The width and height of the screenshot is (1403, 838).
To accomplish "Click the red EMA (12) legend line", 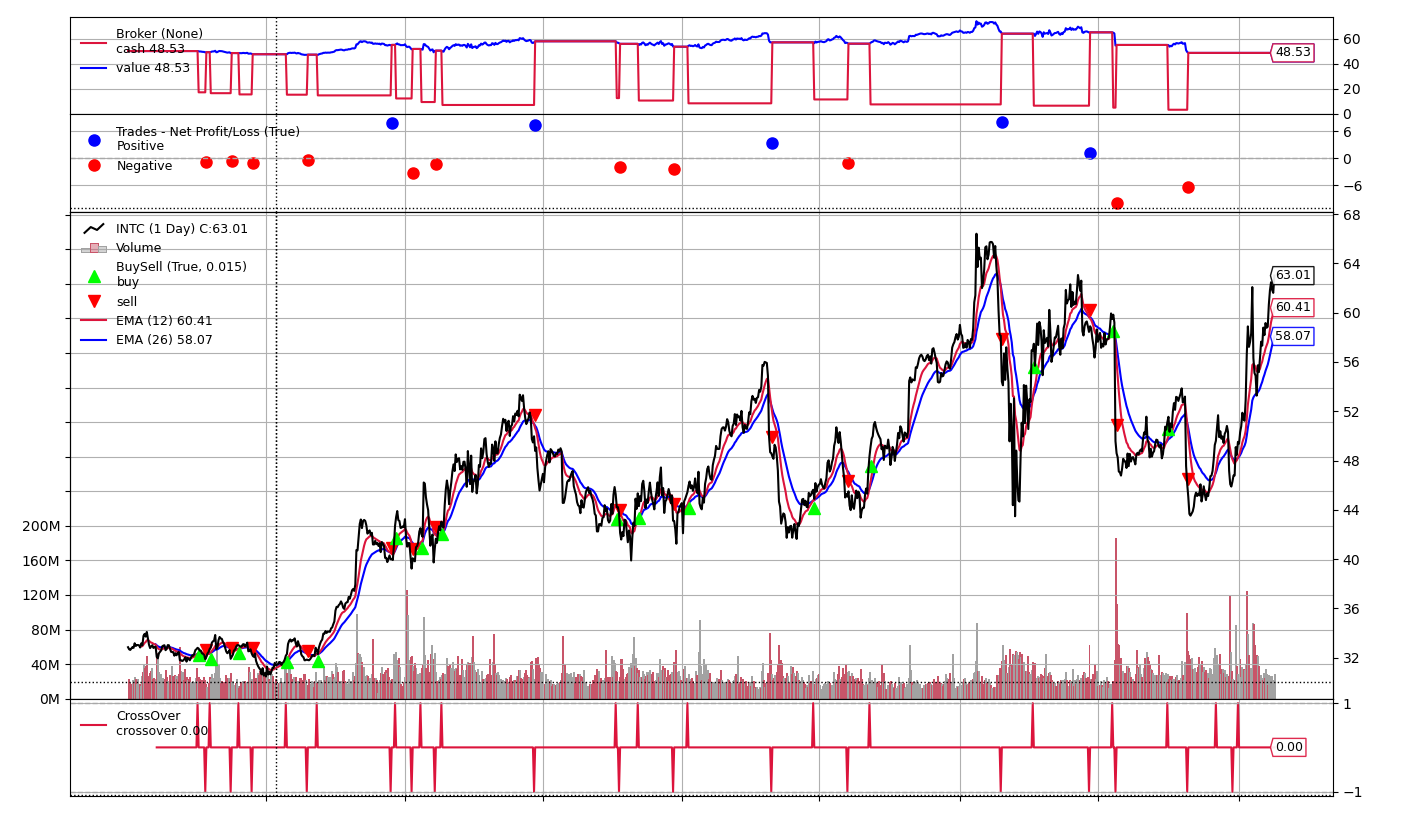I will [x=94, y=321].
